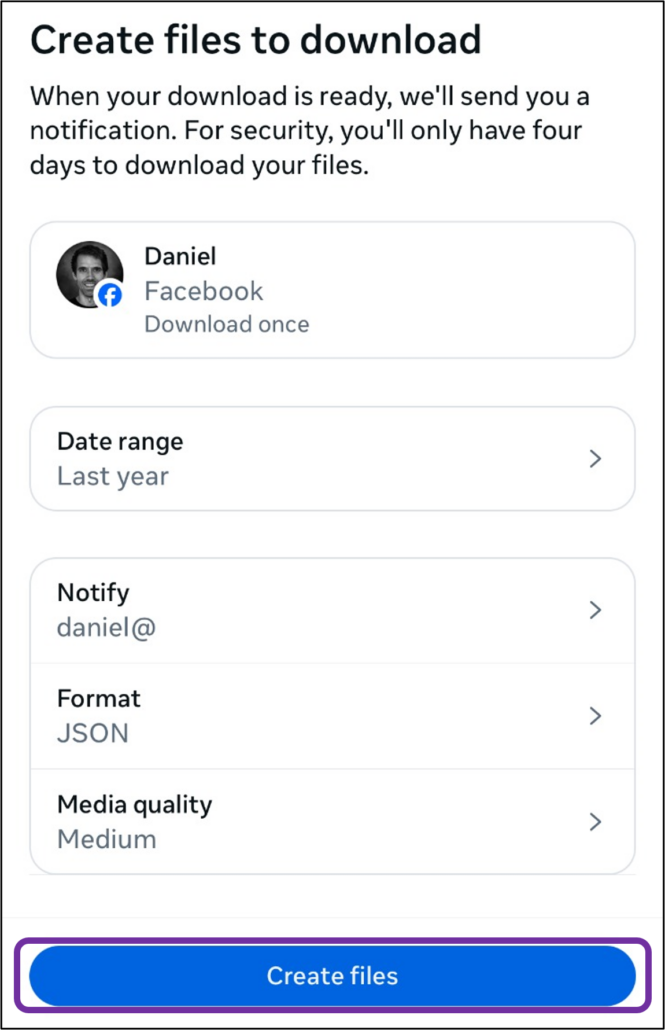Click the JSON format value

(93, 733)
